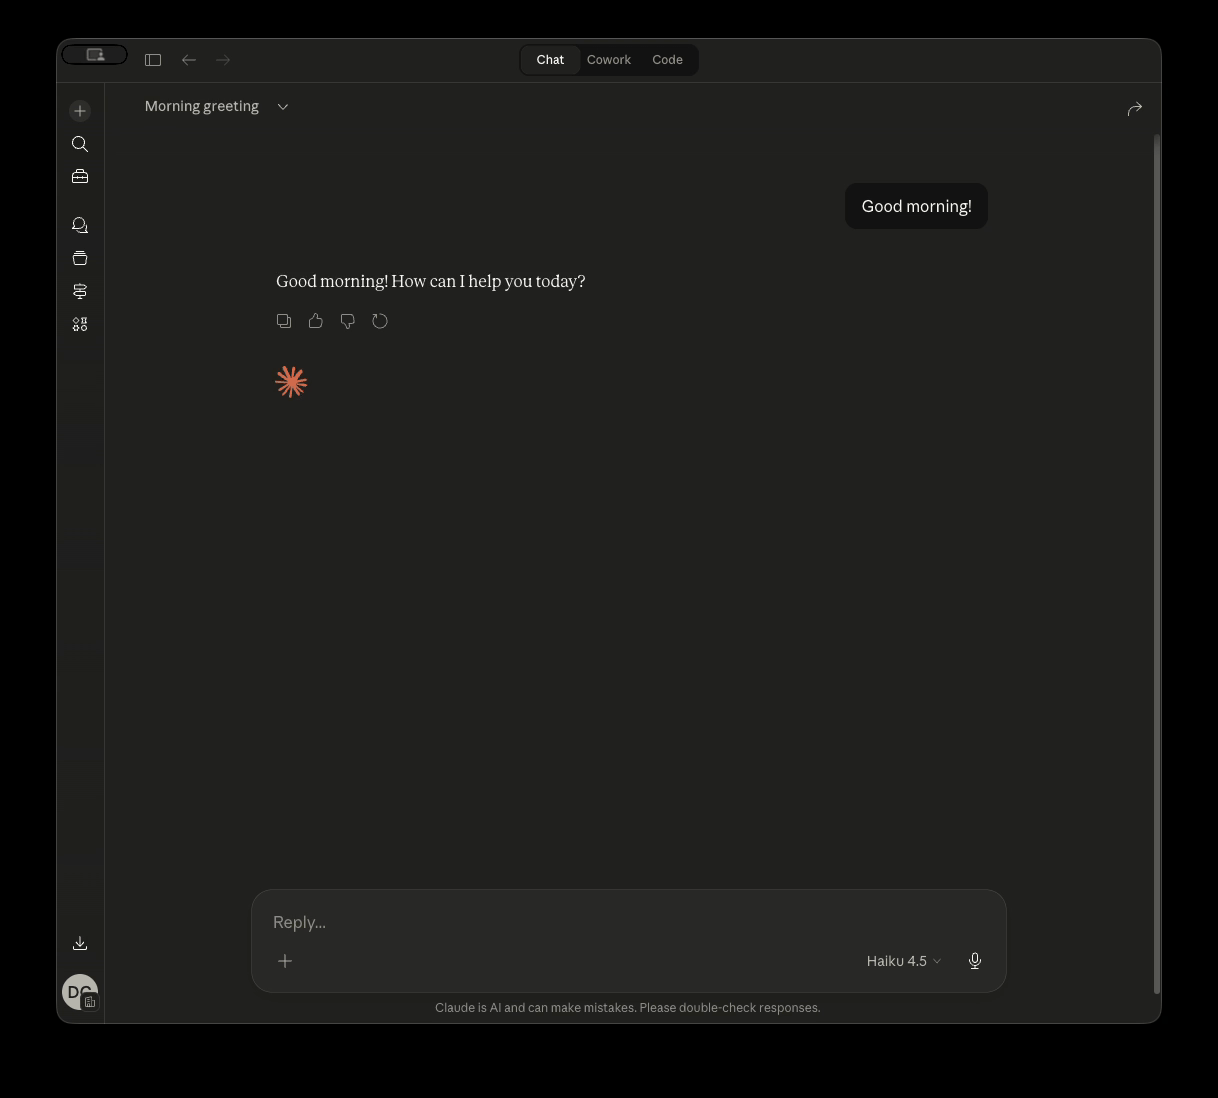Screen dimensions: 1218x1098
Task: Focus the Reply text field
Action: pos(628,922)
